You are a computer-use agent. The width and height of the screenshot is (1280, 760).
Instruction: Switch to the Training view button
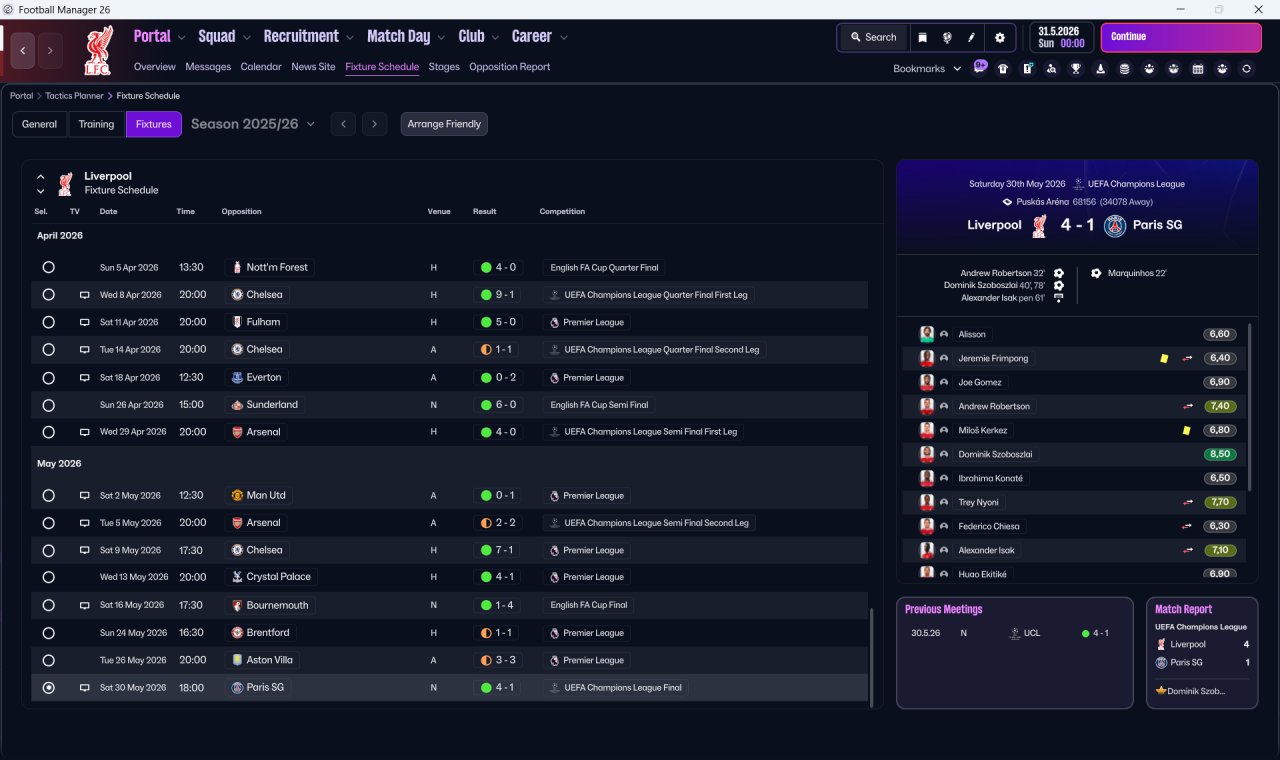(x=96, y=124)
